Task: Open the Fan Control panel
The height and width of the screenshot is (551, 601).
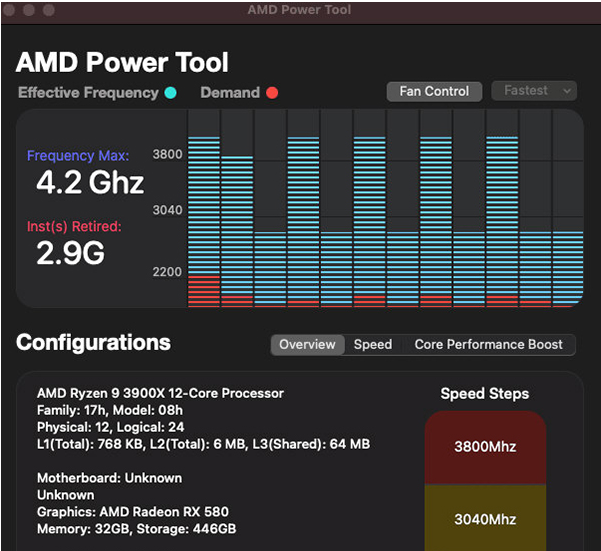Action: [x=434, y=91]
